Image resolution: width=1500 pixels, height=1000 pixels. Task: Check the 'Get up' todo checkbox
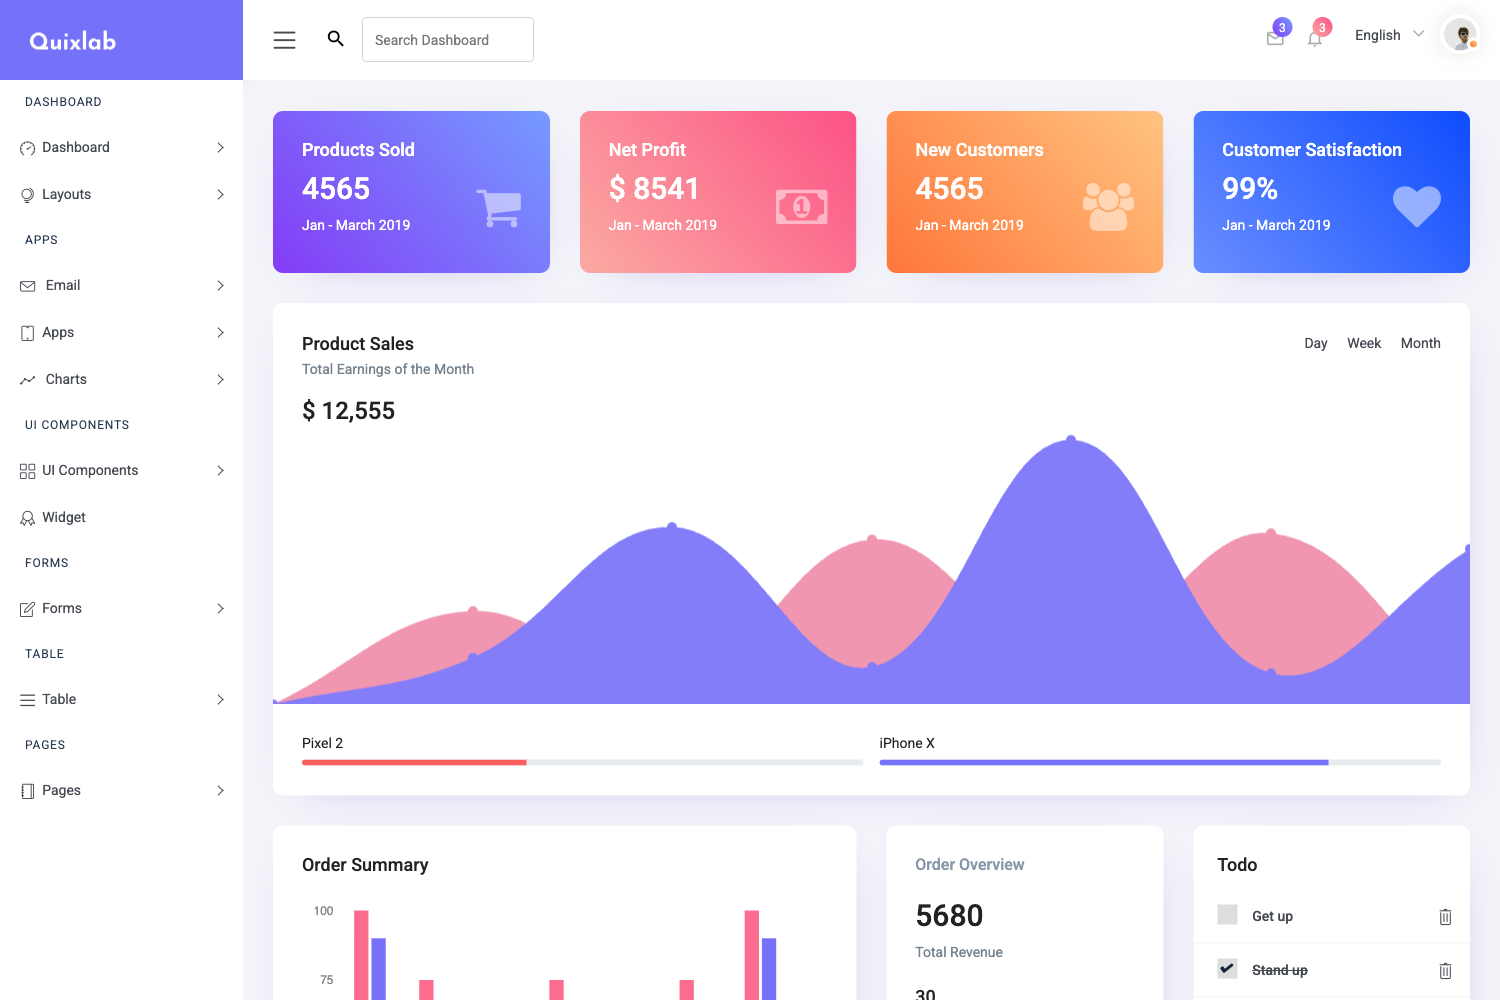tap(1227, 914)
